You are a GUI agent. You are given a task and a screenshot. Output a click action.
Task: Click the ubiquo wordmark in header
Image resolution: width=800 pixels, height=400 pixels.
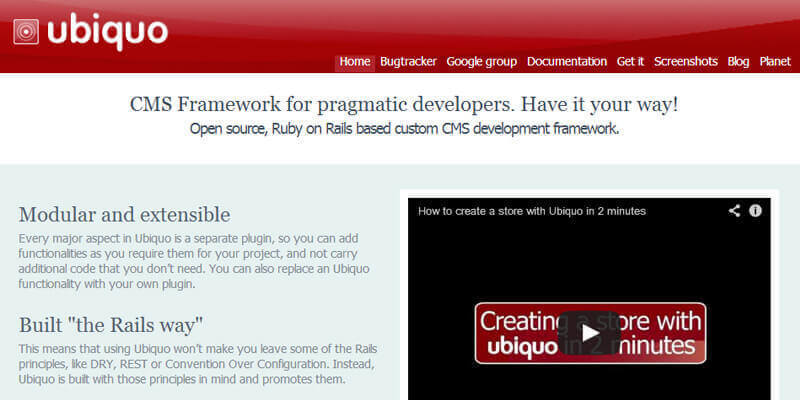pyautogui.click(x=108, y=31)
